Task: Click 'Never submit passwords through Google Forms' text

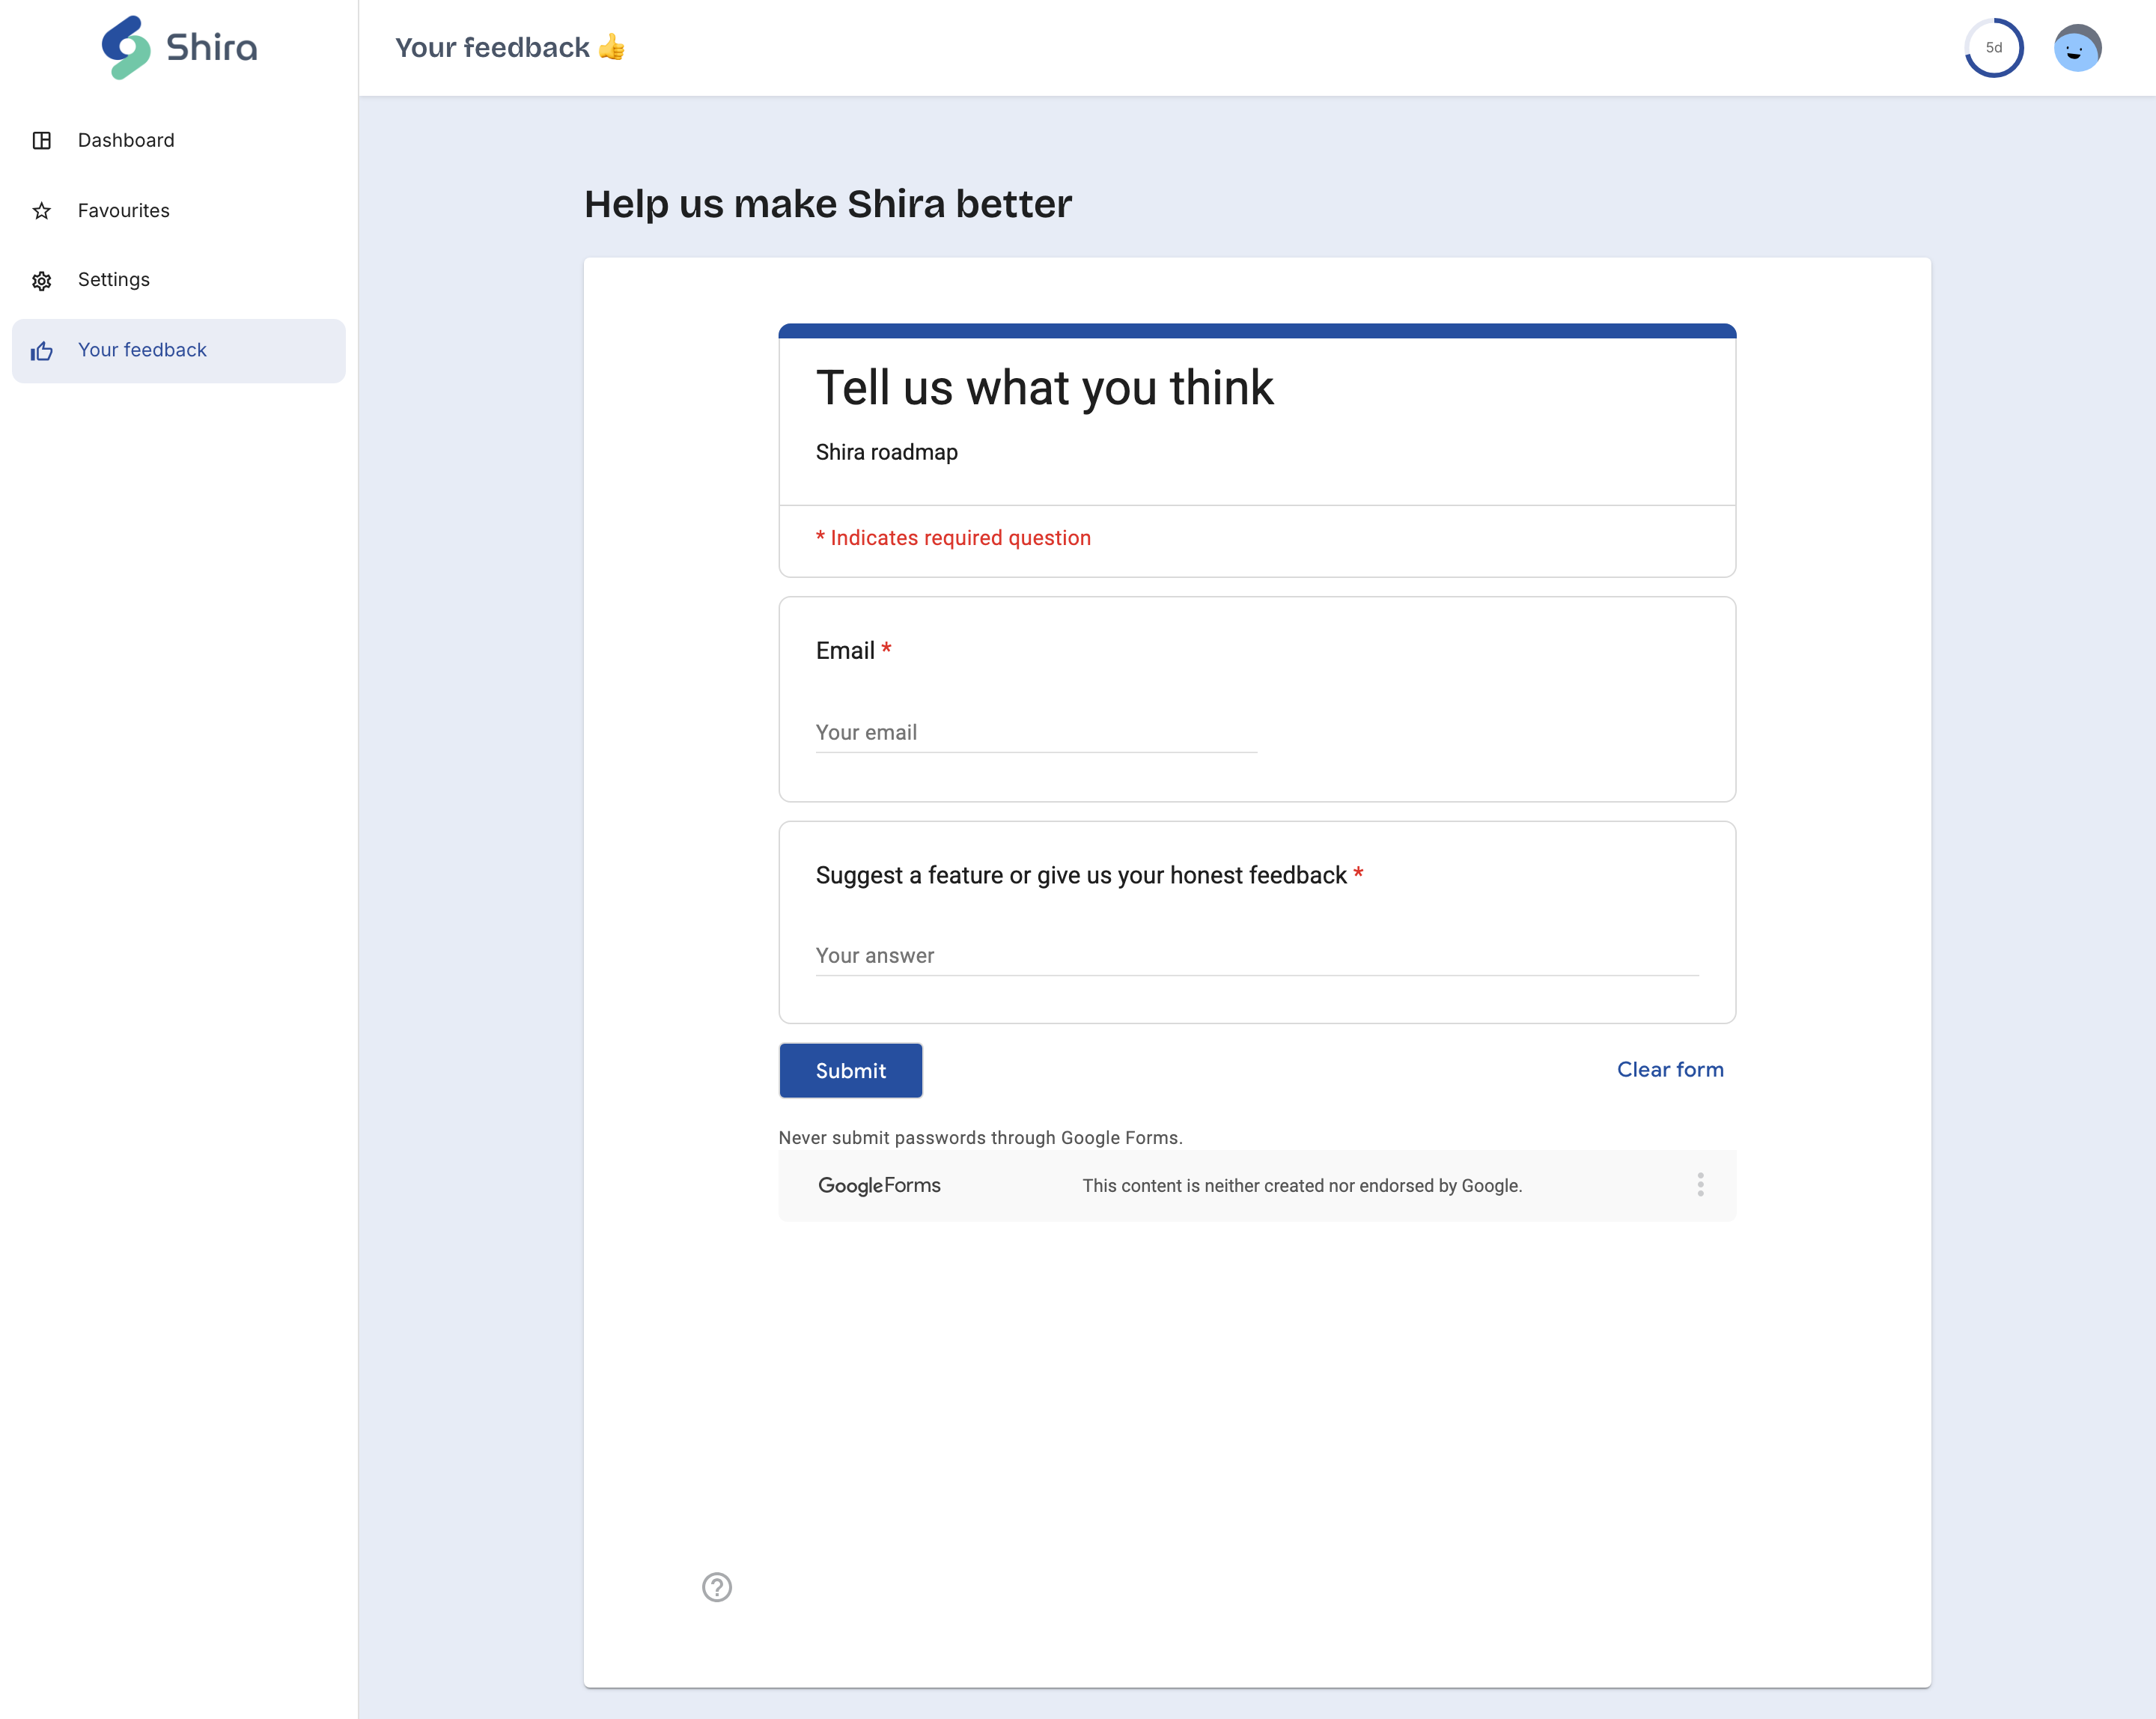Action: (x=980, y=1138)
